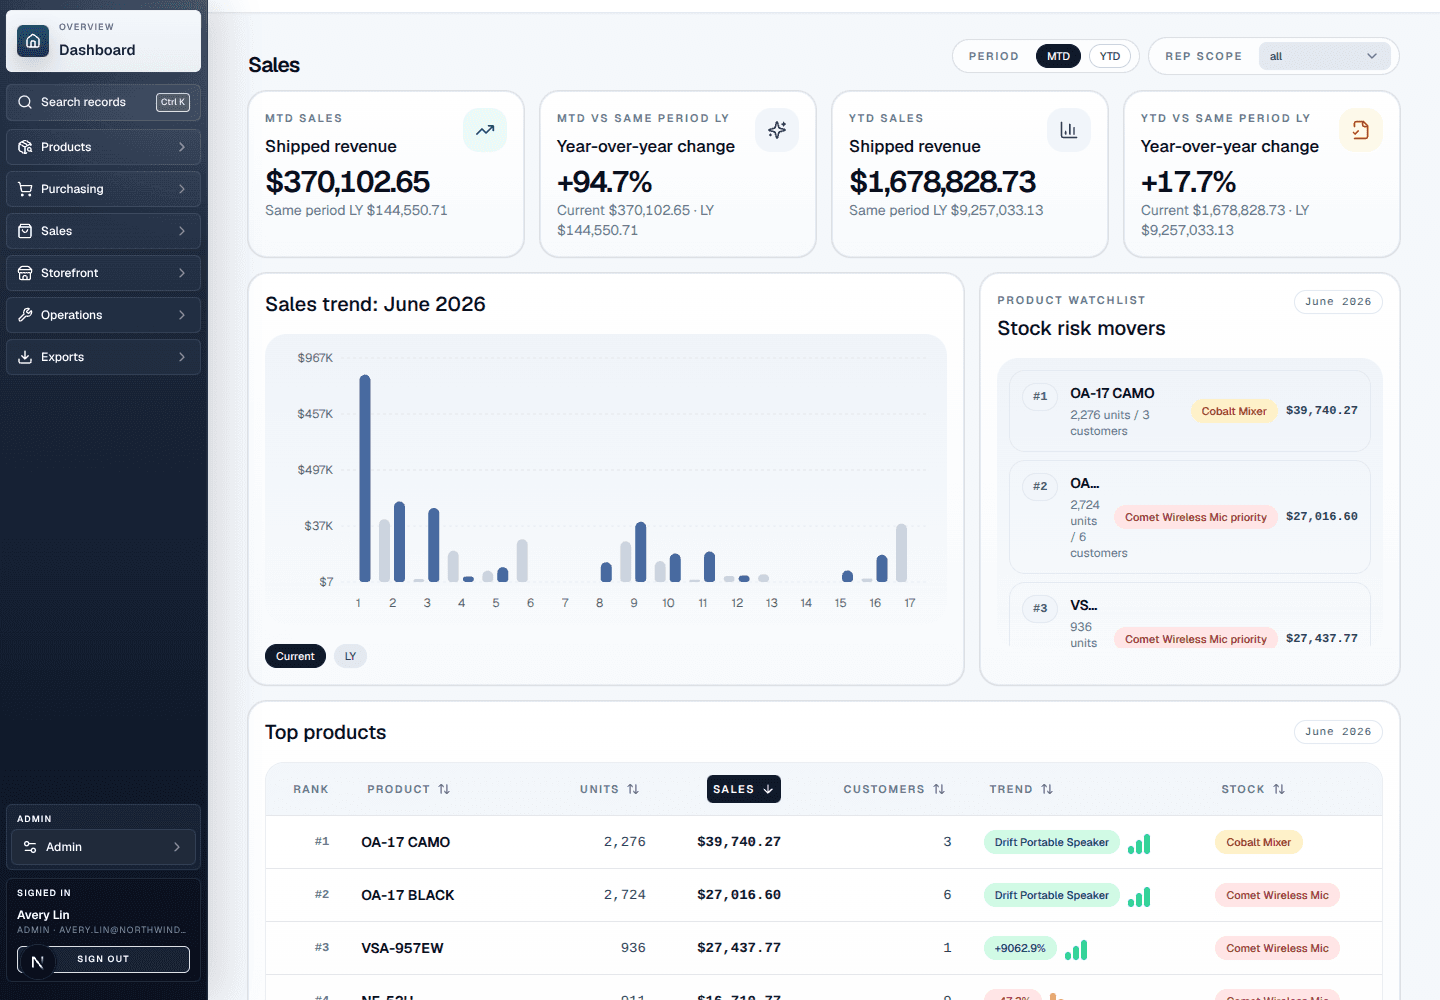Click the tall day 1 bar in chart
The image size is (1440, 1000).
click(x=365, y=478)
